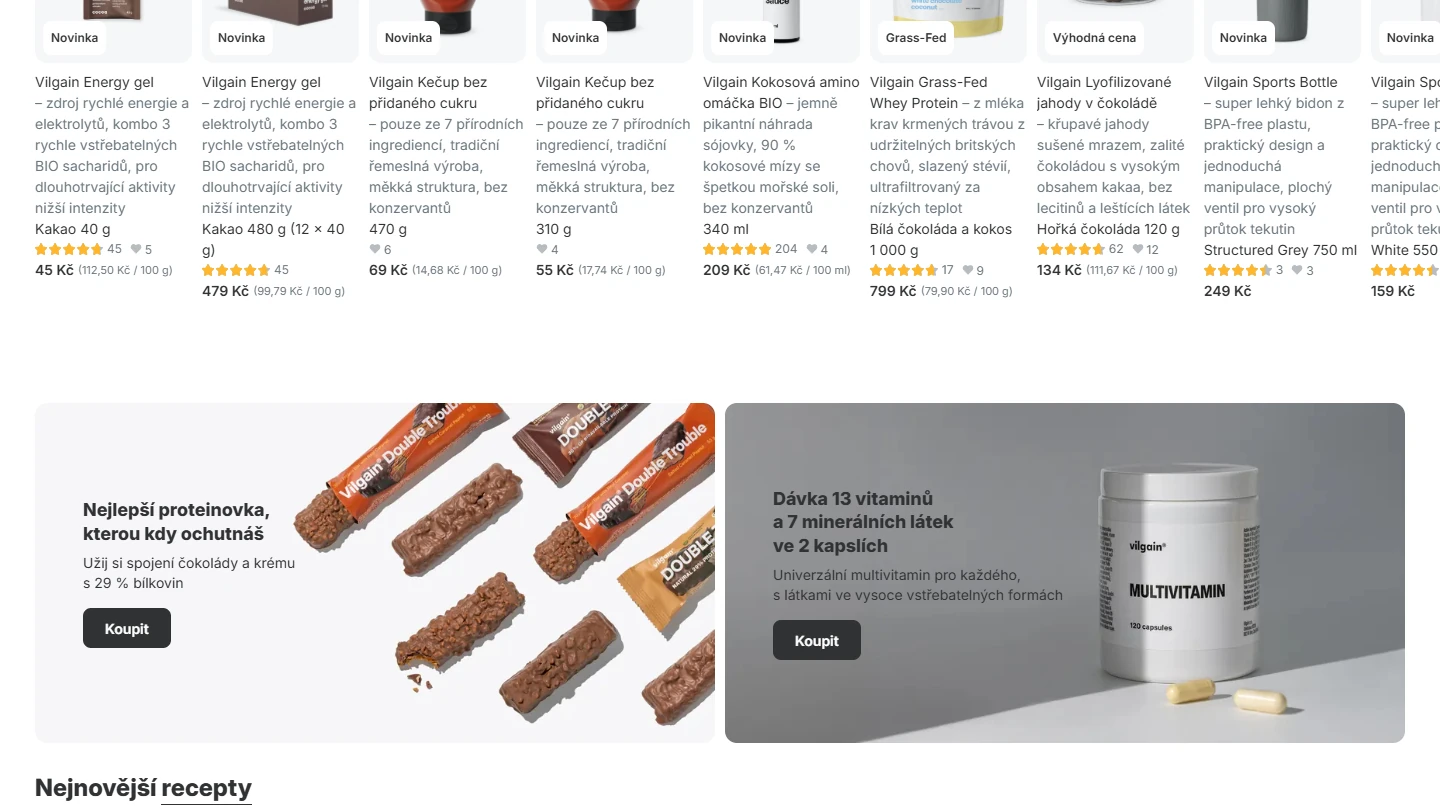Click Grass-Fed badge on whey protein image
The height and width of the screenshot is (810, 1440).
point(916,38)
